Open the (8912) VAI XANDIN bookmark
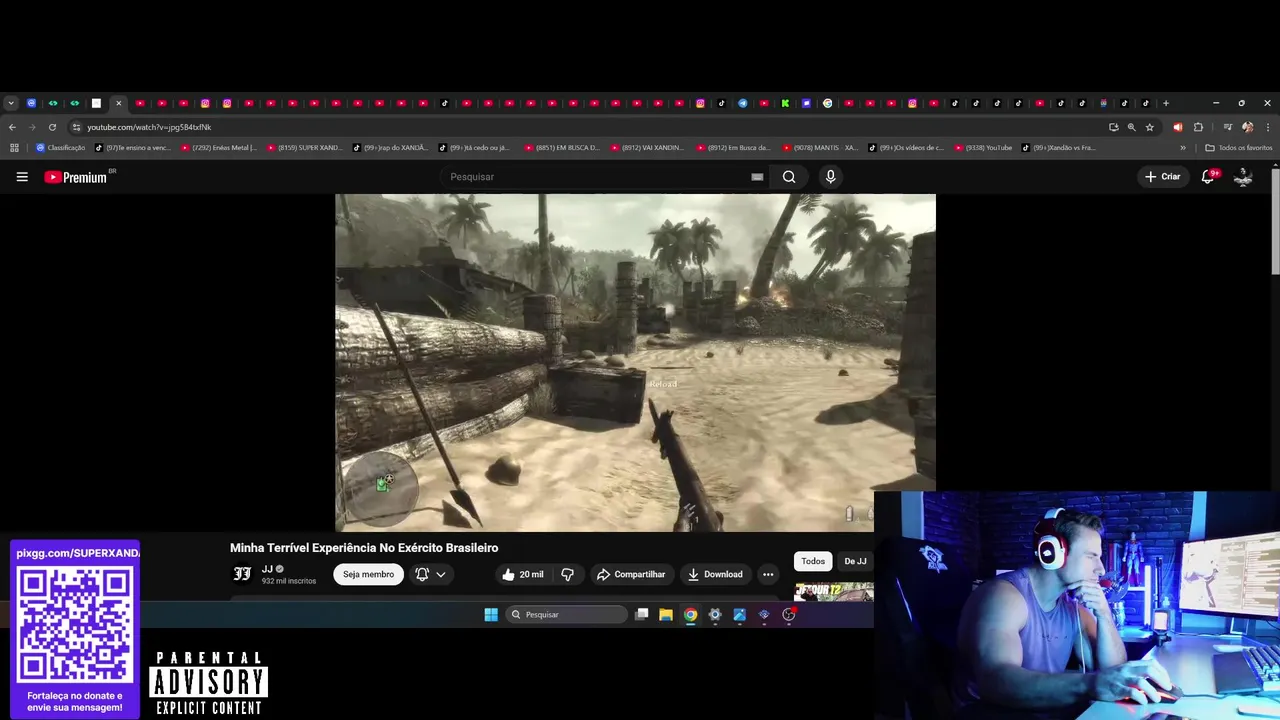The width and height of the screenshot is (1280, 720). point(649,148)
